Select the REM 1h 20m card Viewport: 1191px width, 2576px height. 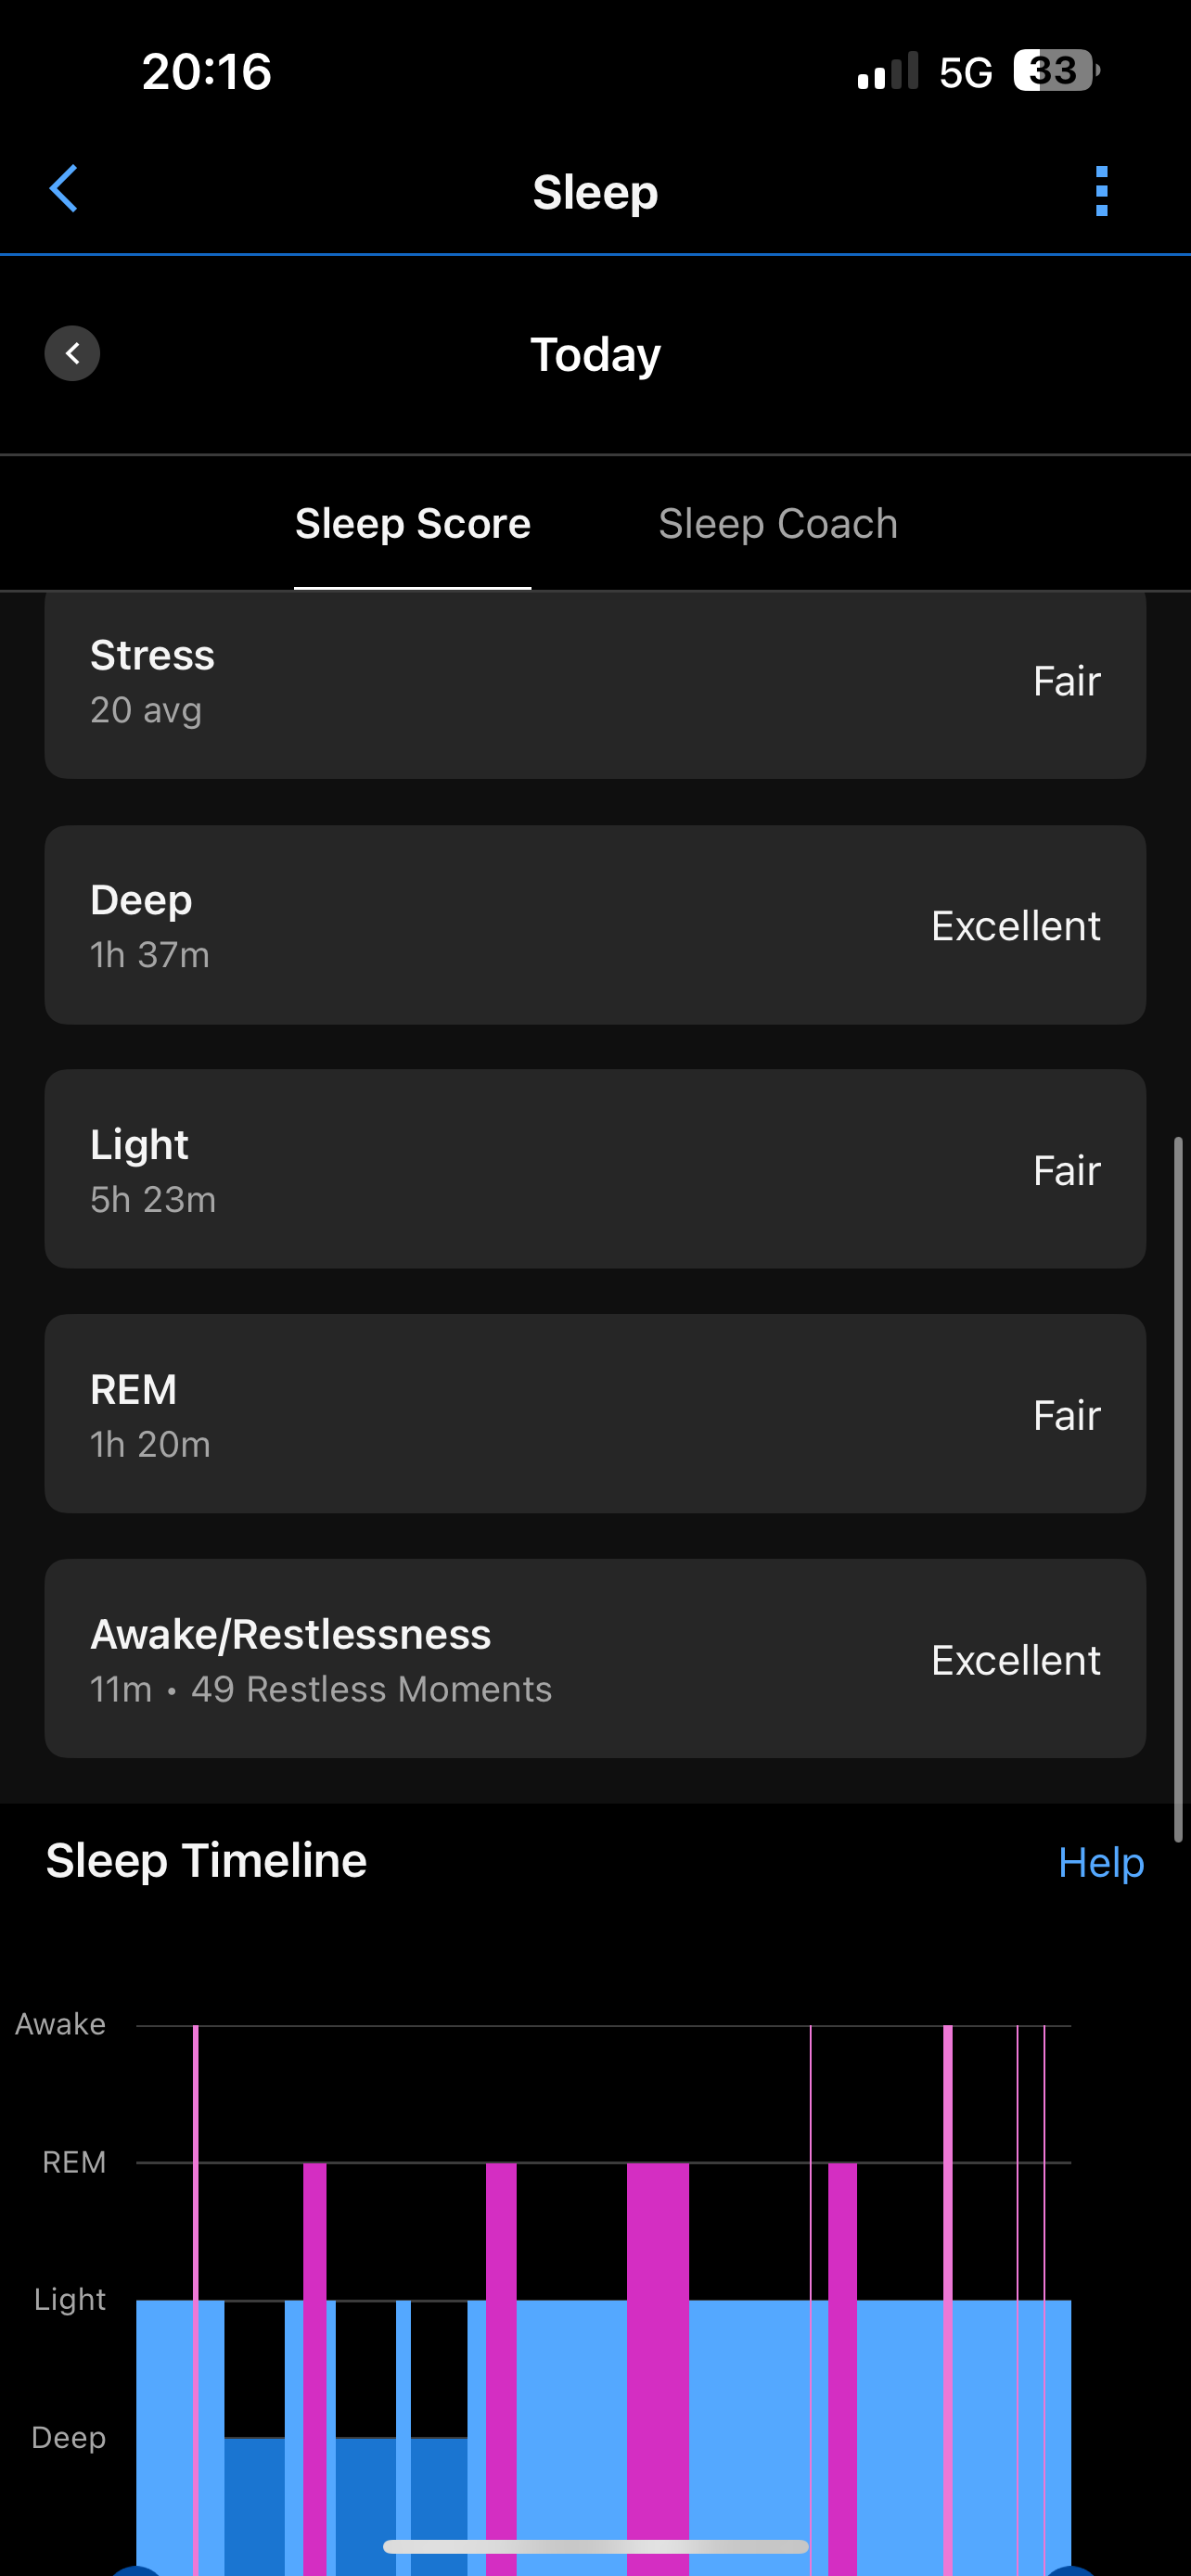point(595,1414)
